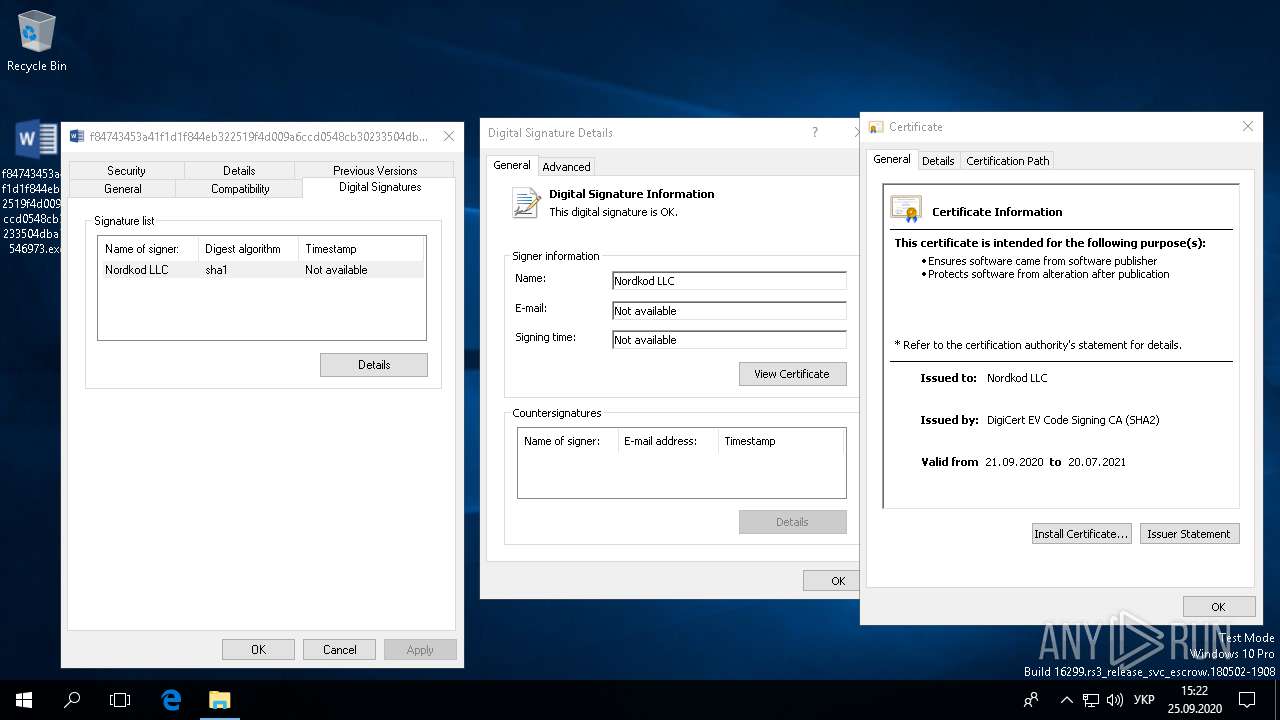
Task: Show hidden tray icons chevron
Action: [1066, 700]
